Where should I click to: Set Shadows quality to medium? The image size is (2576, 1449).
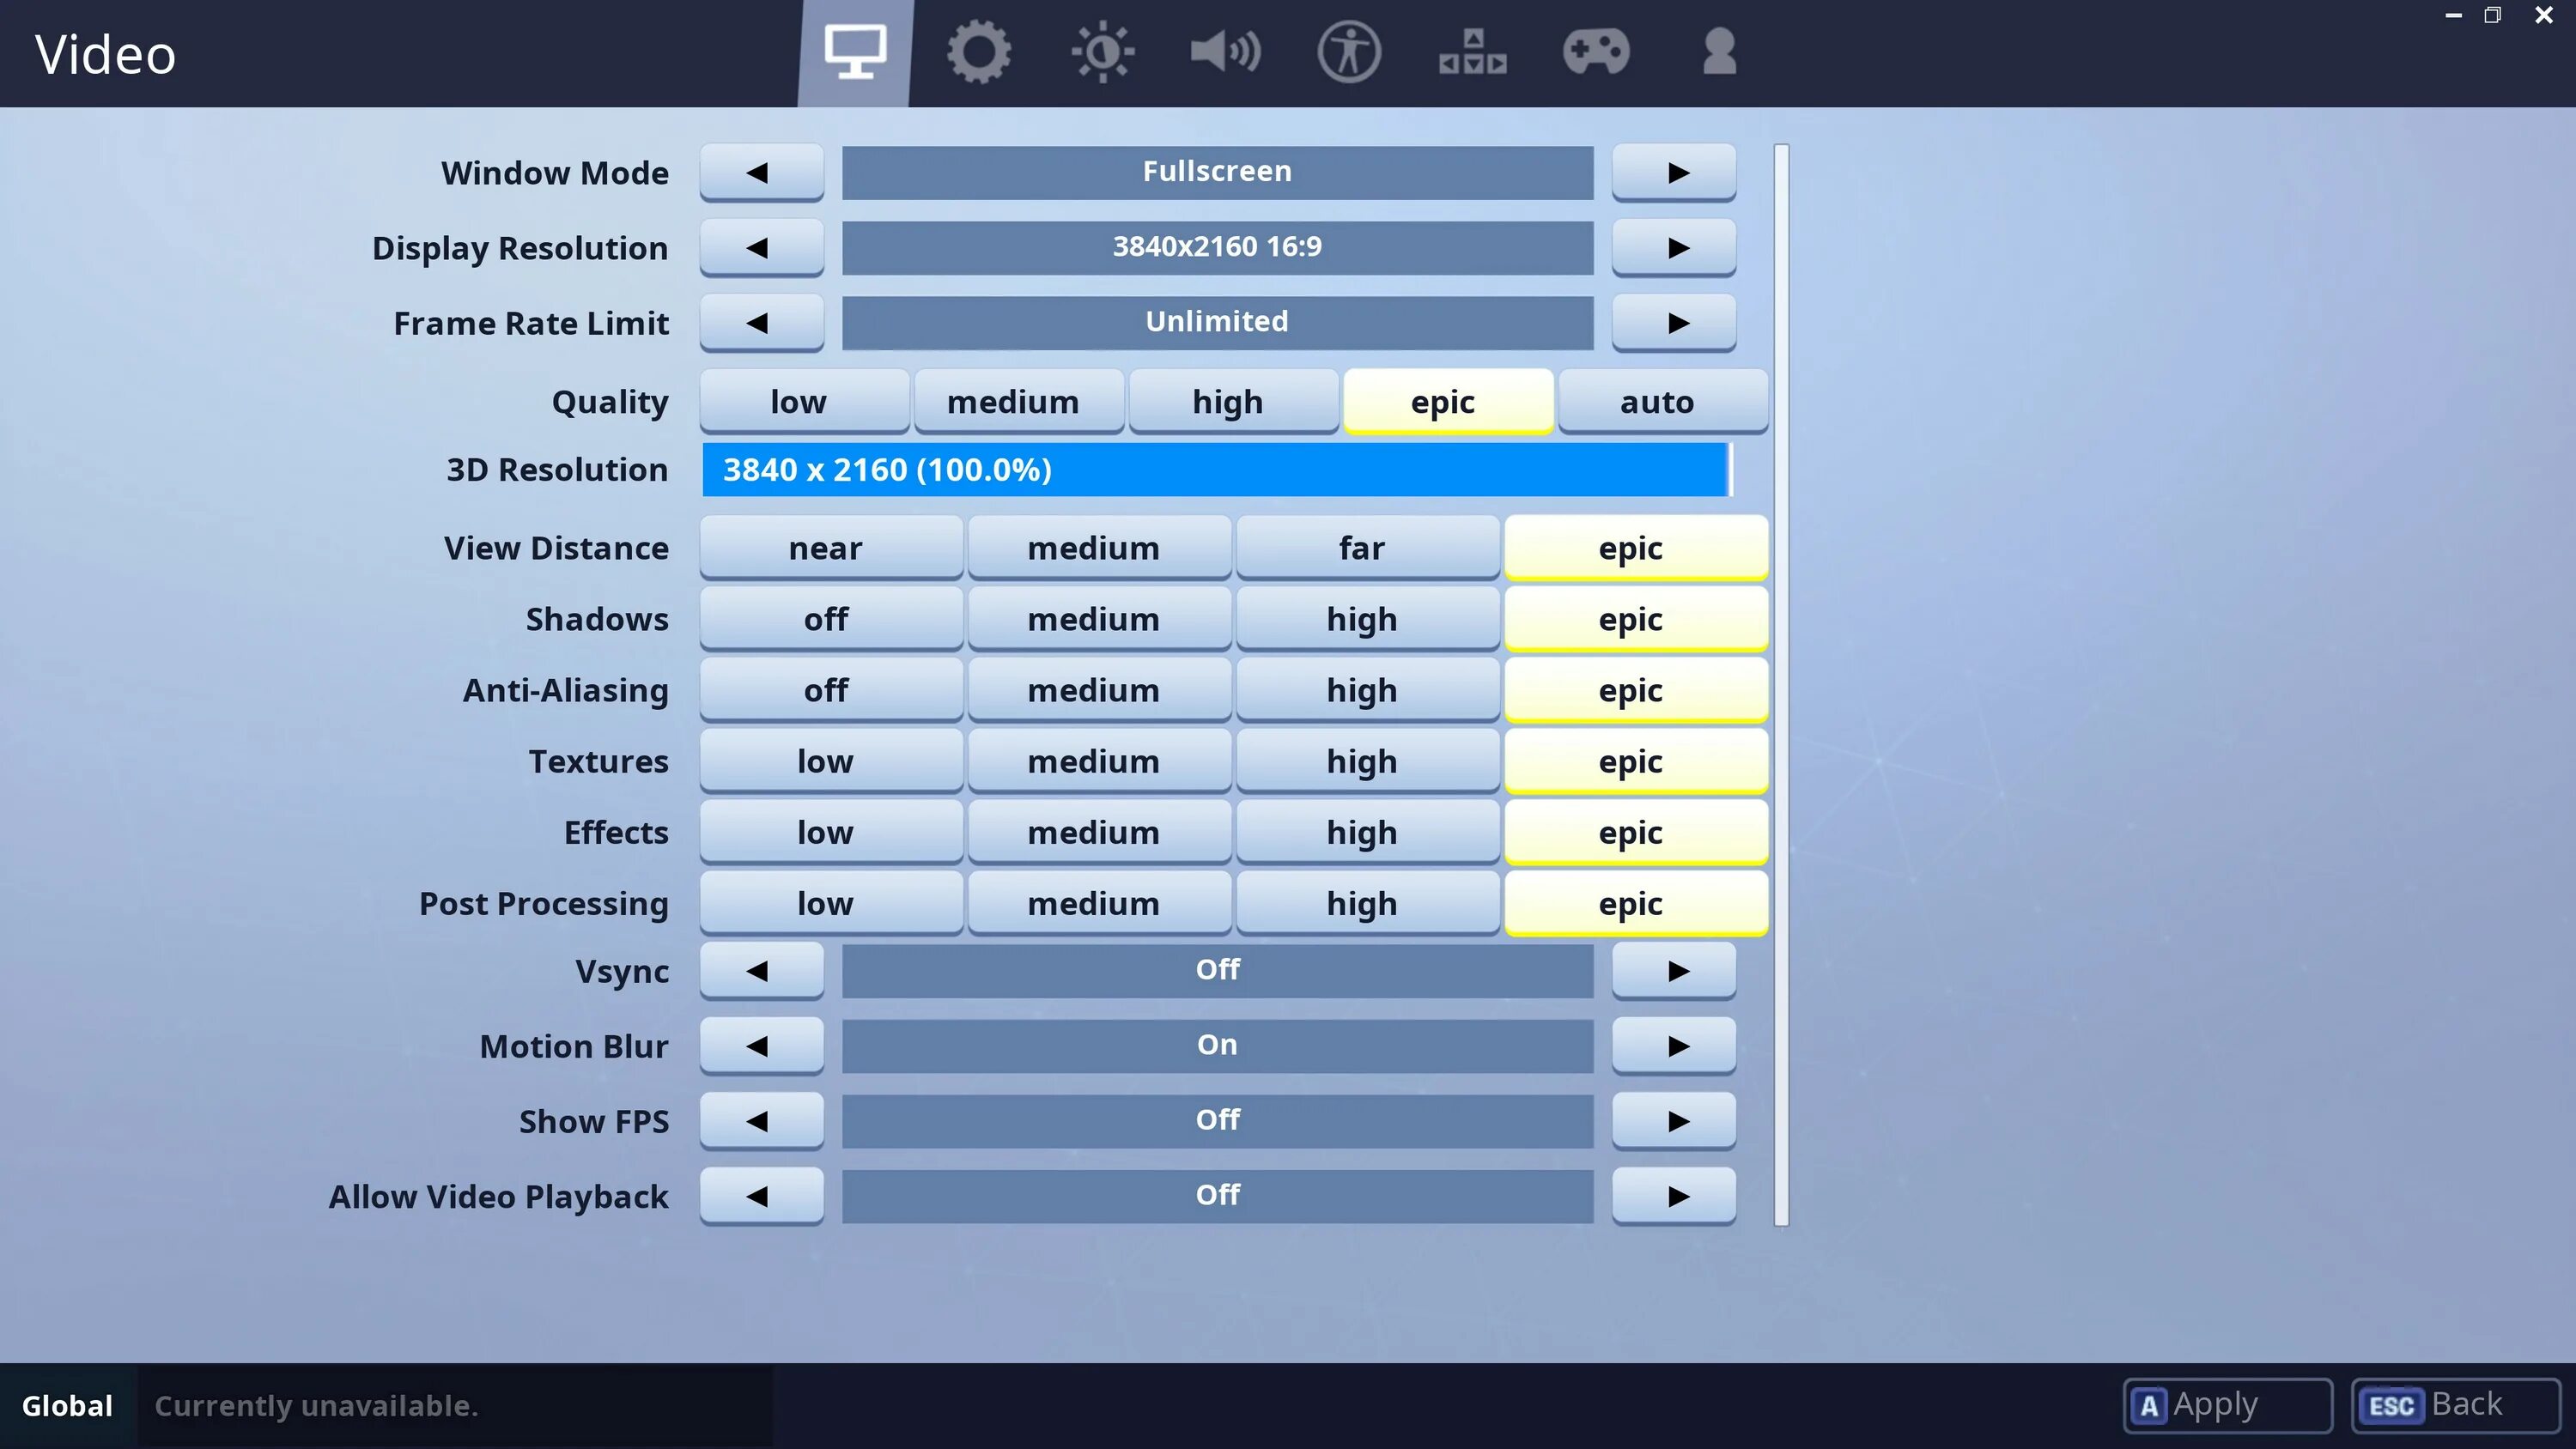(x=1093, y=619)
